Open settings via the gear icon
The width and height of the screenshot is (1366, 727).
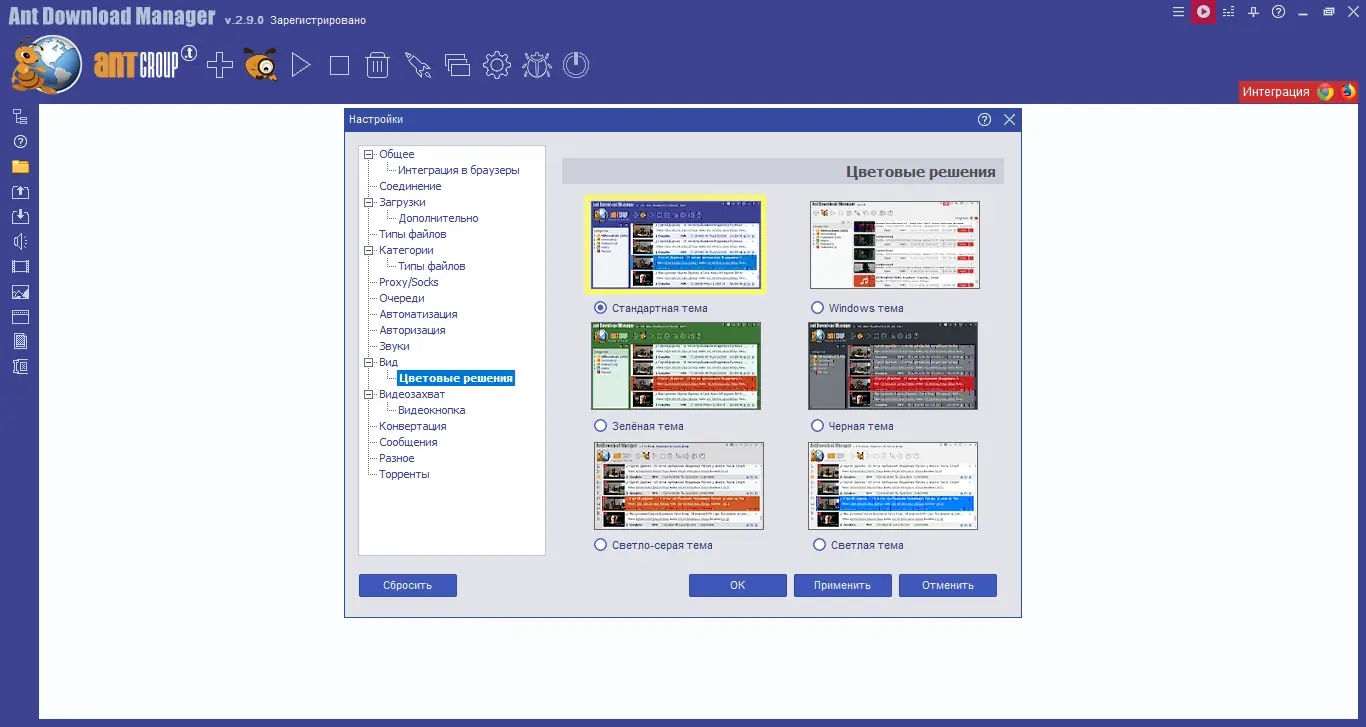pyautogui.click(x=496, y=64)
